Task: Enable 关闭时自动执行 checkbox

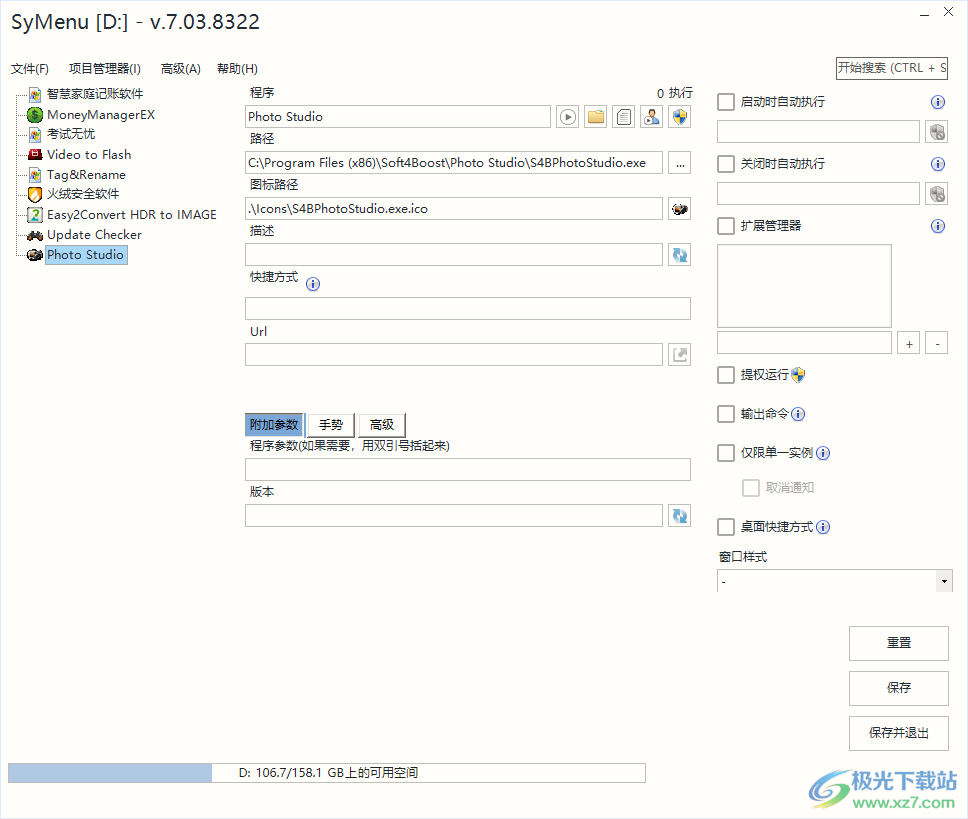Action: coord(726,164)
